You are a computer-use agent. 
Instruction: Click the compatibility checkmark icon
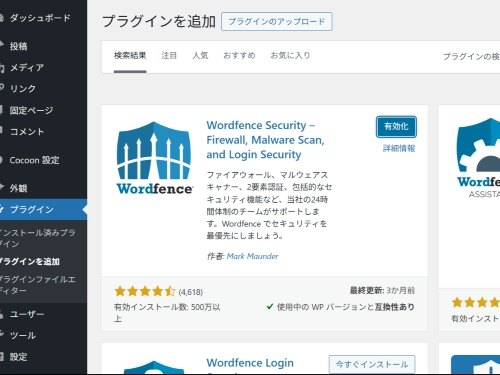point(270,307)
